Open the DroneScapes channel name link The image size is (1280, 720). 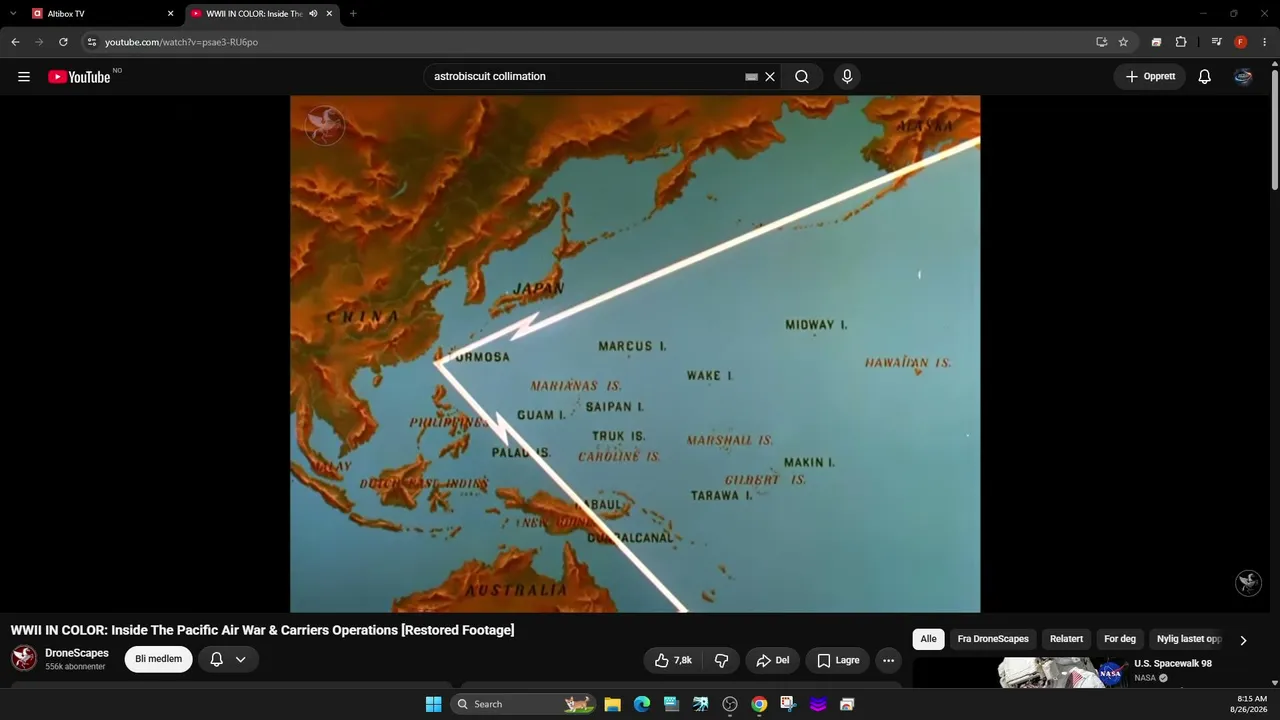click(77, 653)
